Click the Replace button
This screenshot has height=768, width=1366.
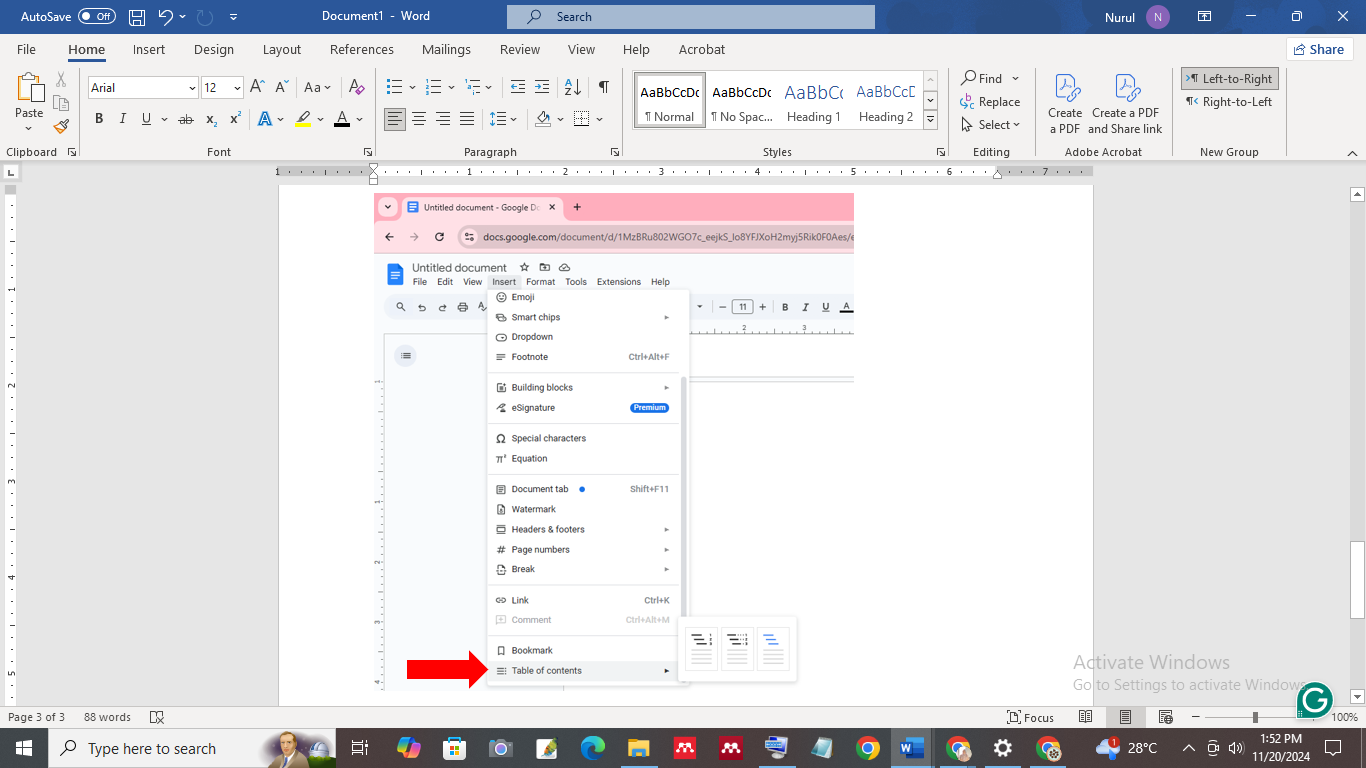pos(991,102)
